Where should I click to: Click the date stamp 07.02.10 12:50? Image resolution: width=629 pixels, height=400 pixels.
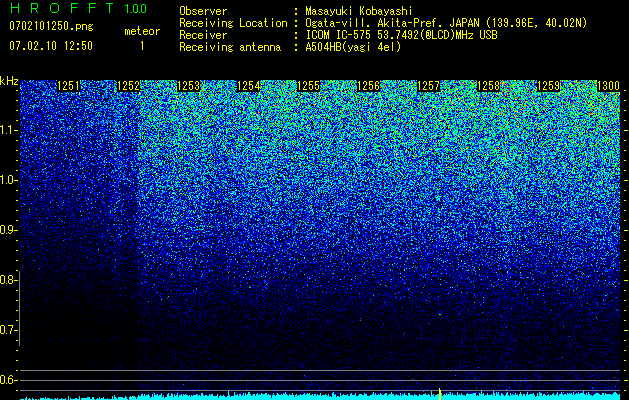pos(51,46)
